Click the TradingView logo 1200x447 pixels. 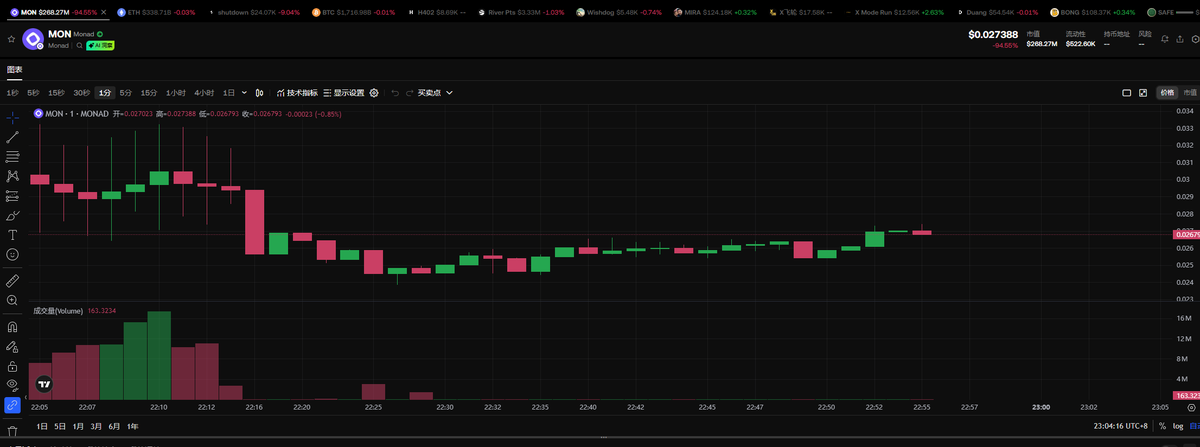(x=43, y=383)
